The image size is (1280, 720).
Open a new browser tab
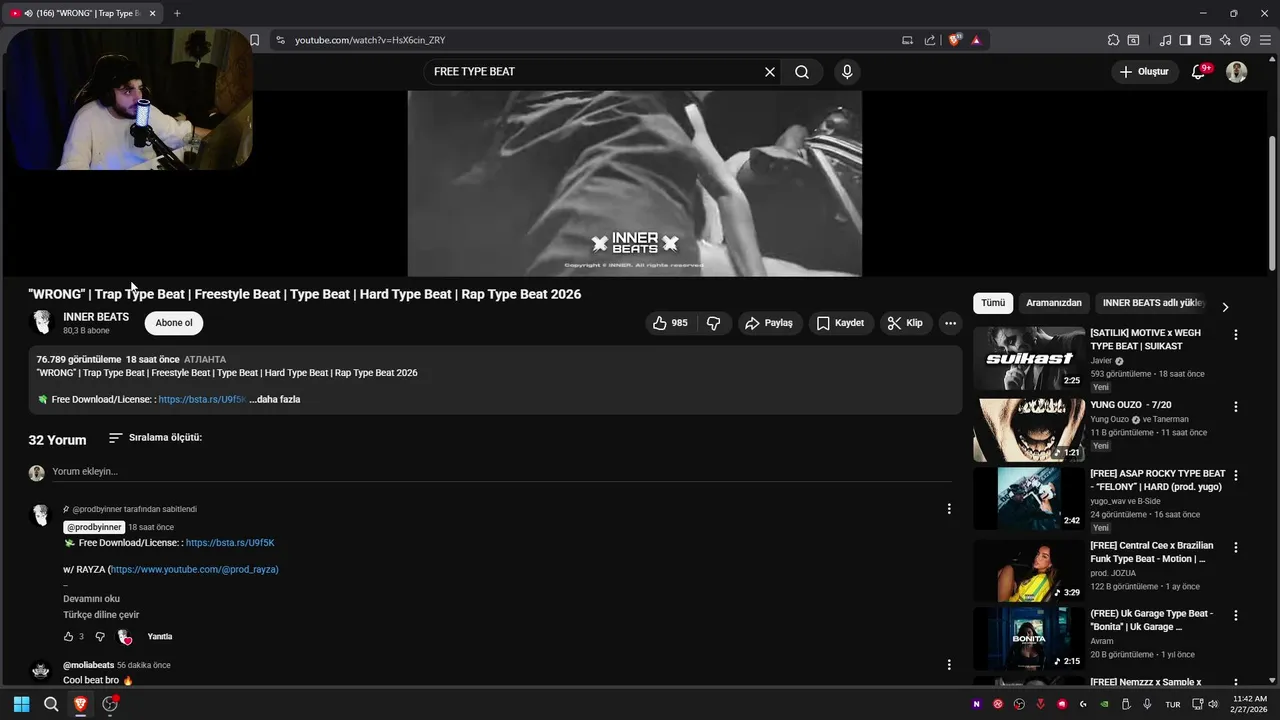177,13
